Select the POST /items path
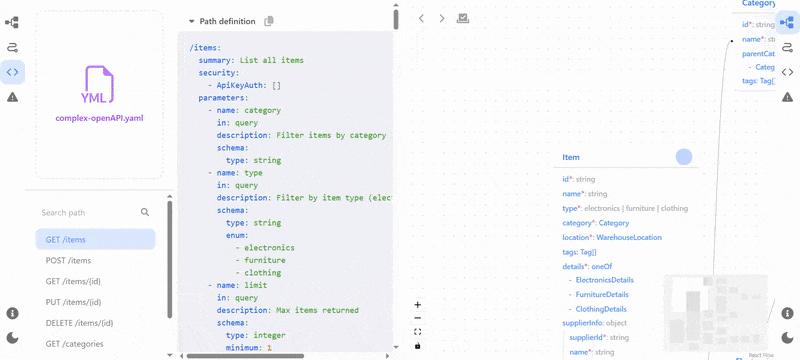 pos(95,260)
